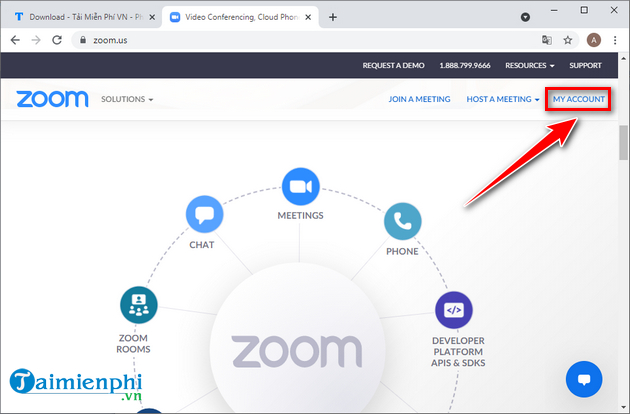The height and width of the screenshot is (414, 630).
Task: Open a new tab with plus
Action: pos(333,17)
